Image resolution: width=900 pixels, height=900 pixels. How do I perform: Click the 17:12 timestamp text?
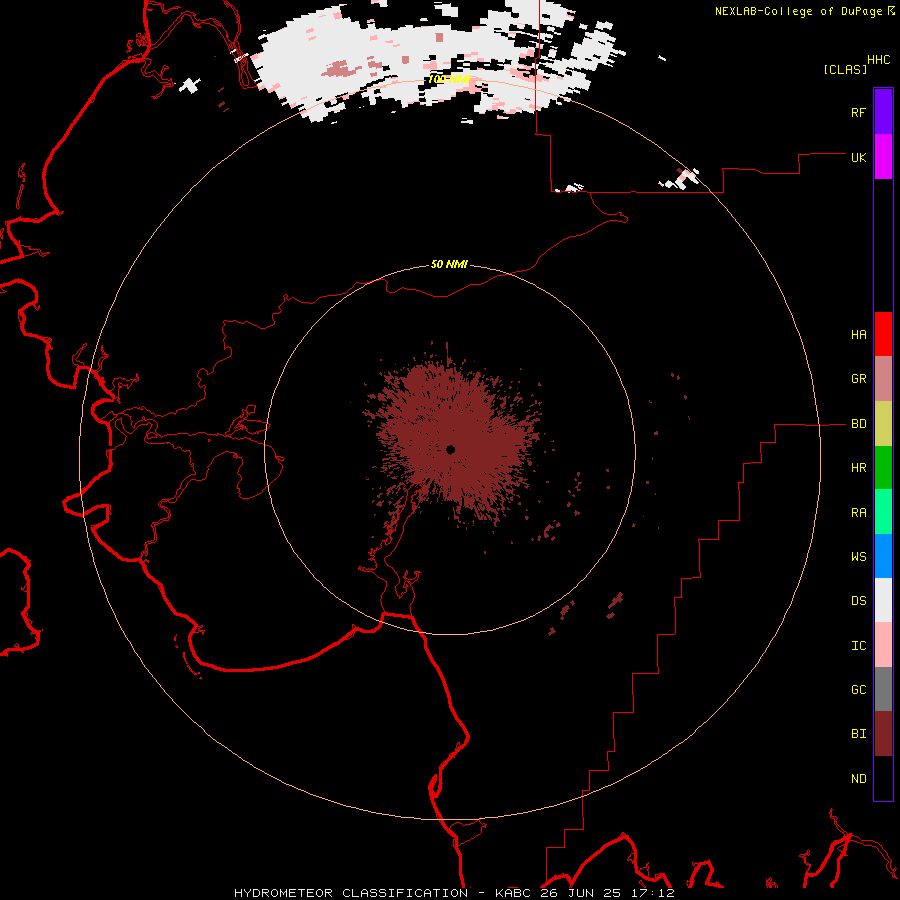[655, 893]
